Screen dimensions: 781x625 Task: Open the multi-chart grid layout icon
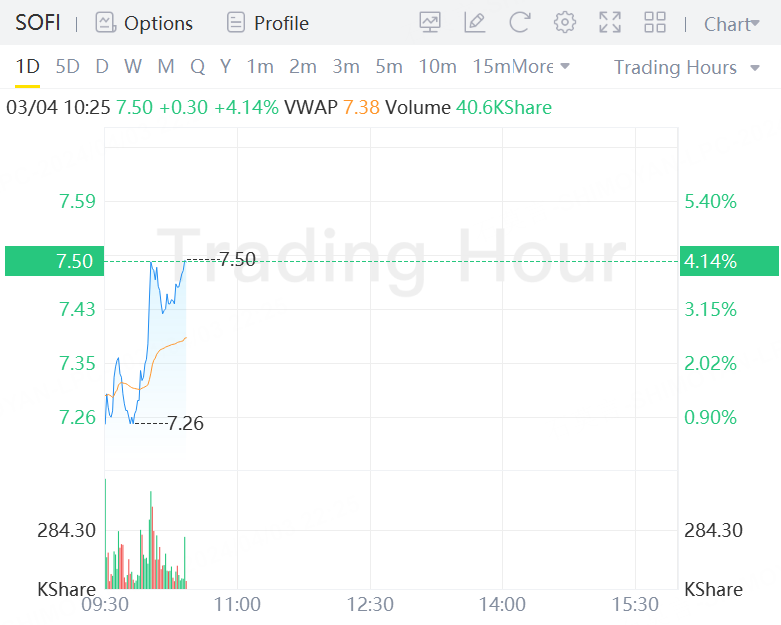[654, 22]
